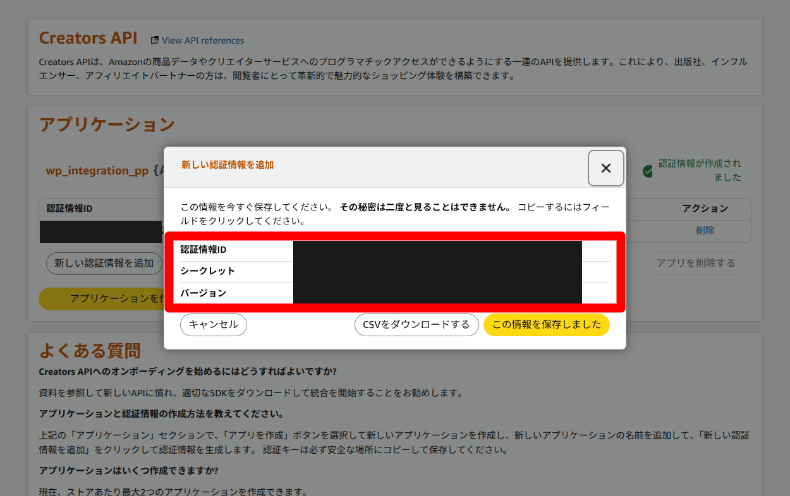Click the キャンセル button
Screen dimensions: 790x496
point(213,325)
